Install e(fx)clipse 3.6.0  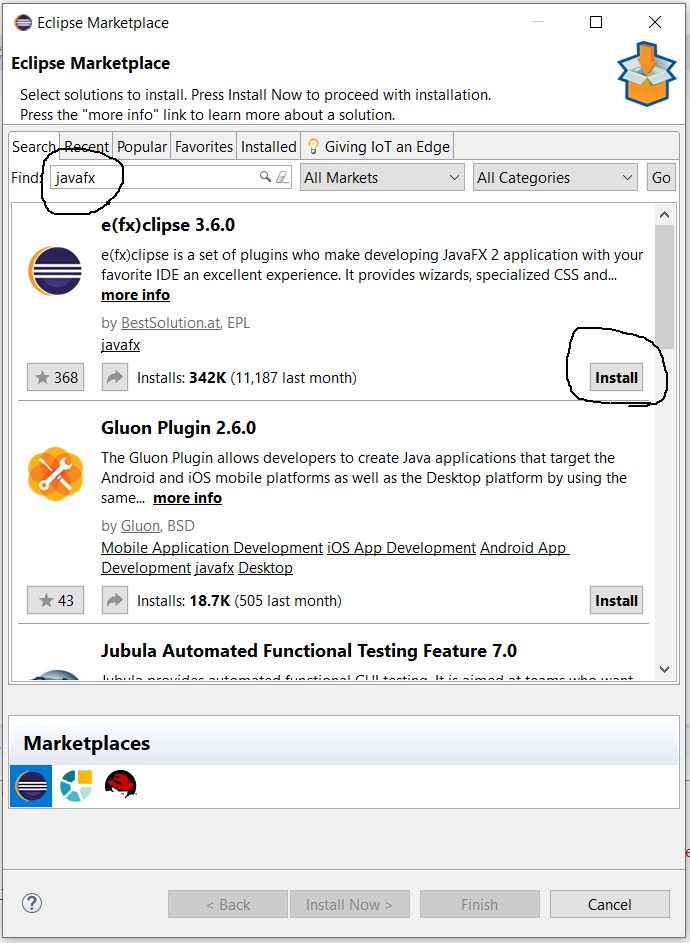point(616,378)
